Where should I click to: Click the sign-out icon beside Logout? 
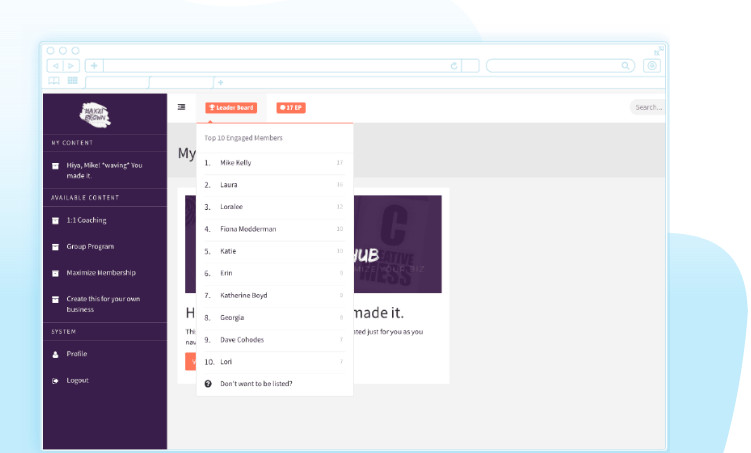pyautogui.click(x=56, y=381)
